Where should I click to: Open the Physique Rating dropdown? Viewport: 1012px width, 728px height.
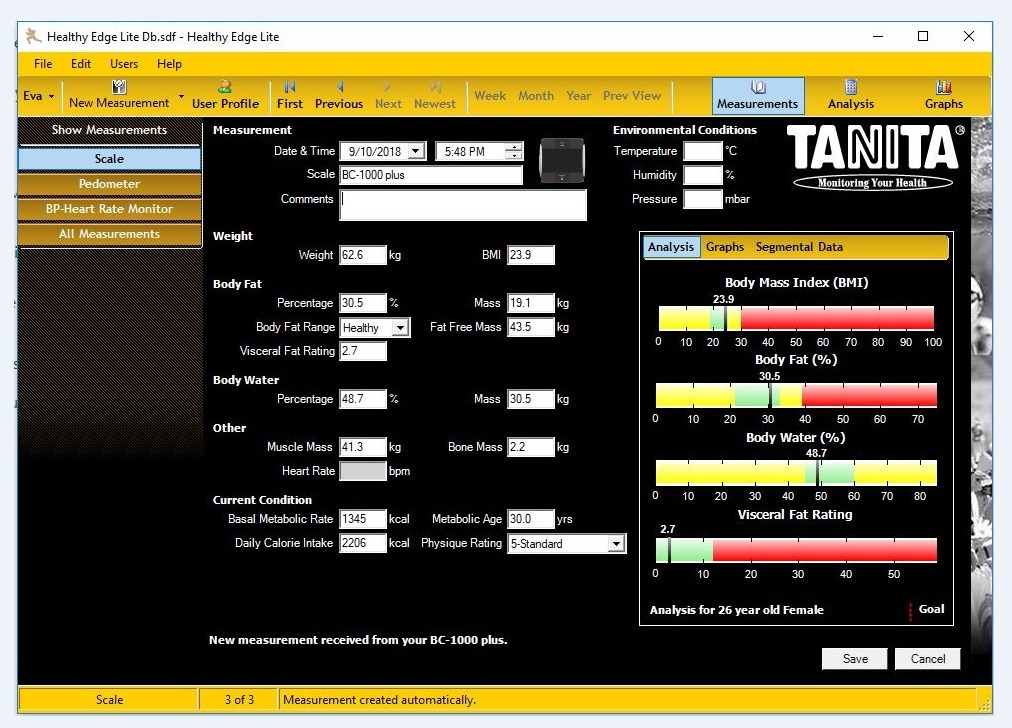(616, 543)
